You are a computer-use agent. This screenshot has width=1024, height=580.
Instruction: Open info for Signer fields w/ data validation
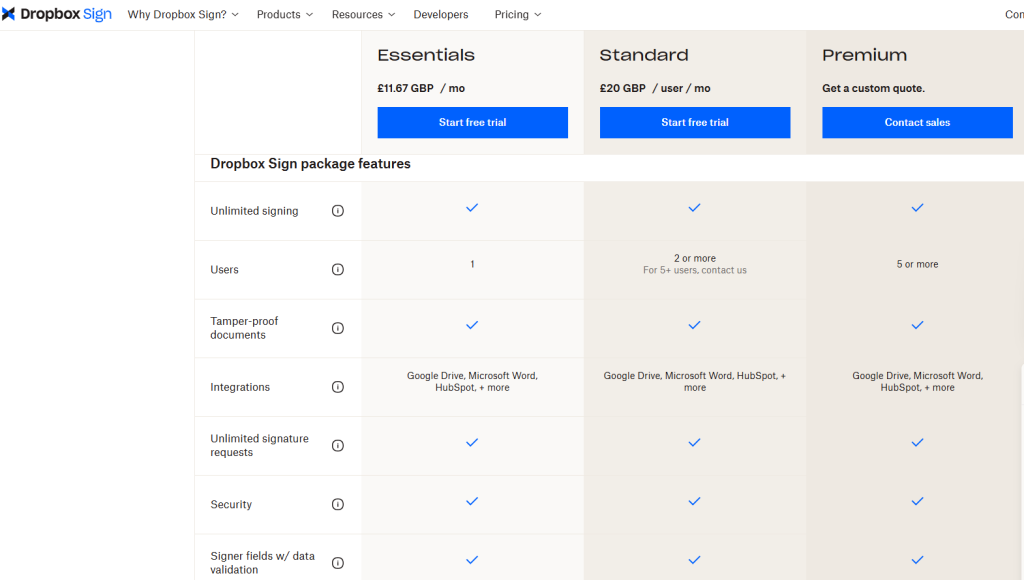pos(338,563)
